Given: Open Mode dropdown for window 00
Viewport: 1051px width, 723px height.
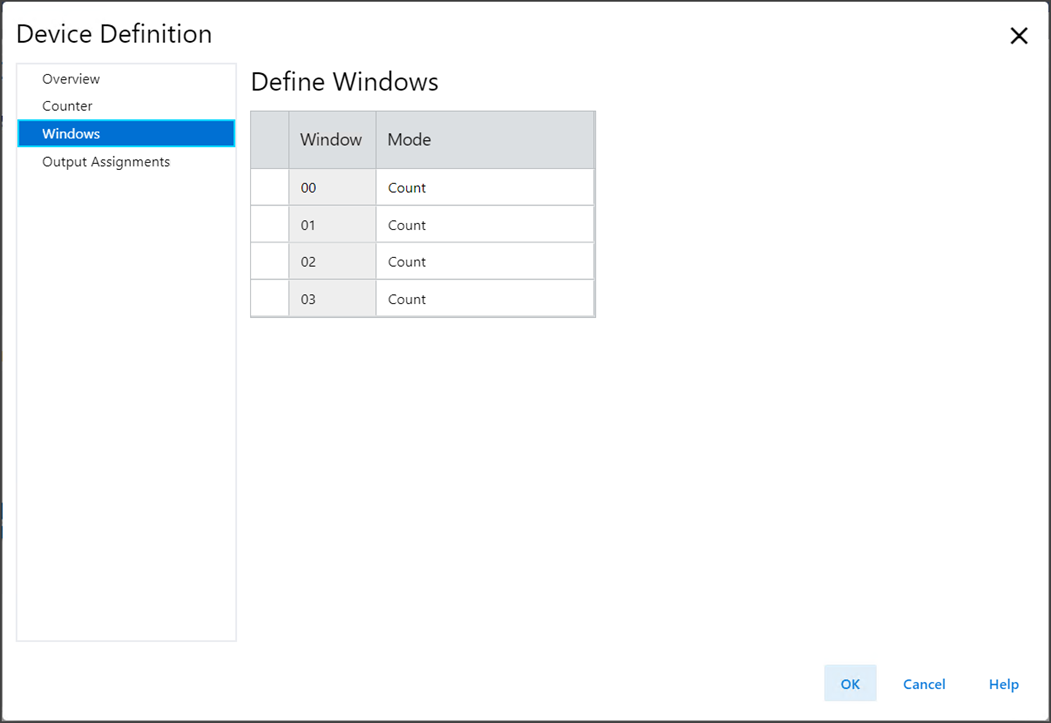Looking at the screenshot, I should click(x=484, y=188).
